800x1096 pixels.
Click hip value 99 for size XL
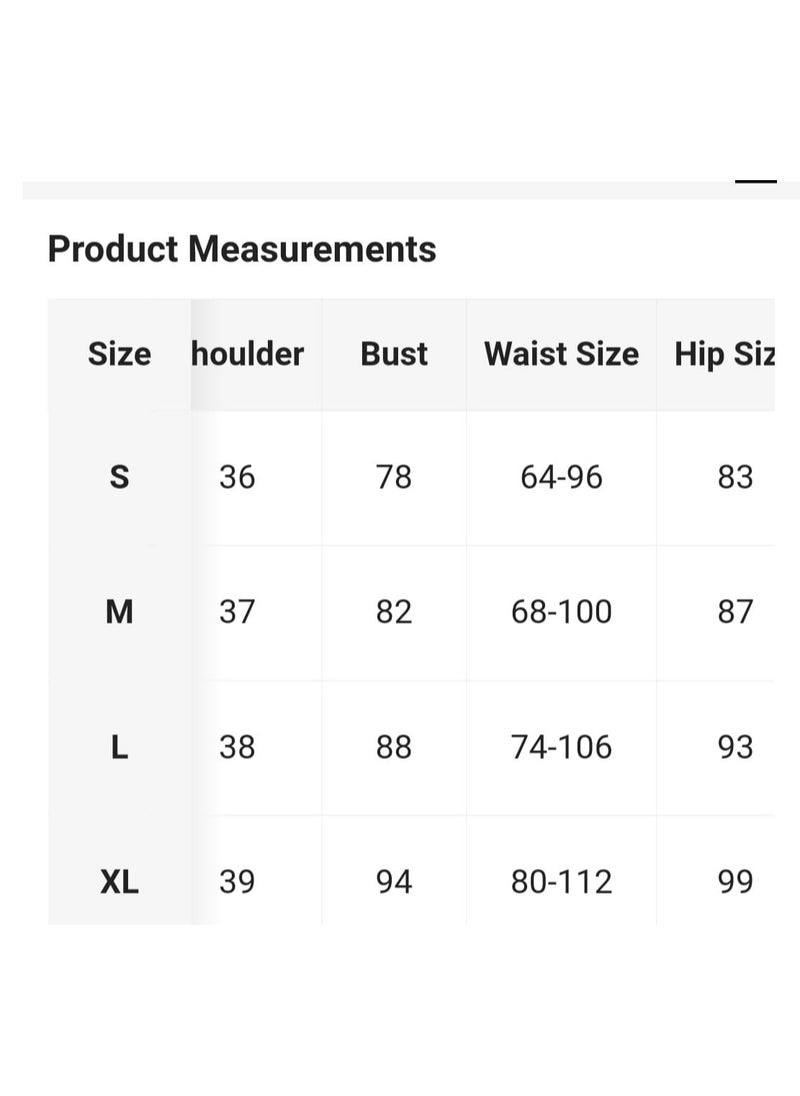[735, 881]
